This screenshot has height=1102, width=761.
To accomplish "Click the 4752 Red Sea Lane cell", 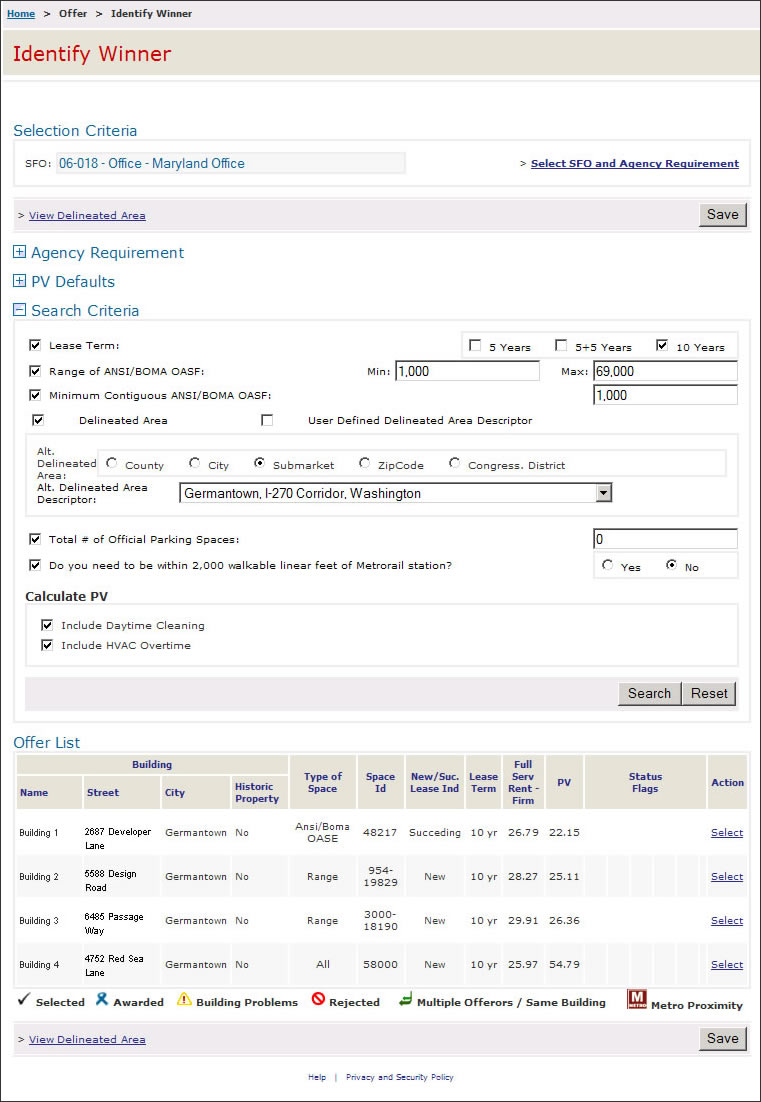I will 122,966.
